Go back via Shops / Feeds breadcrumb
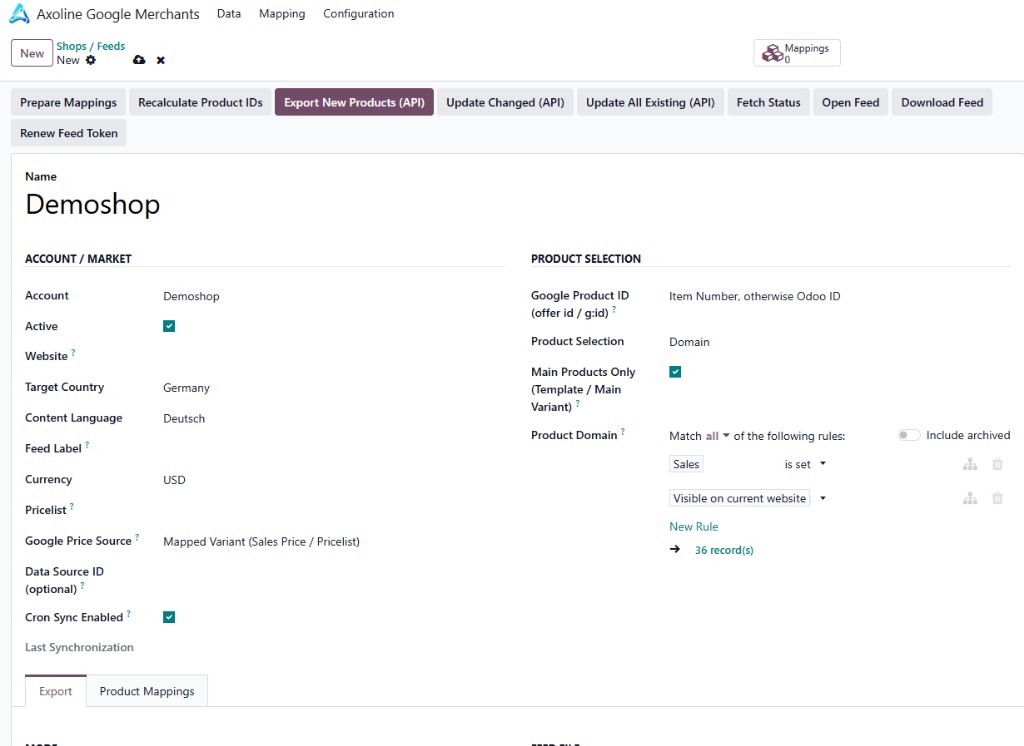This screenshot has width=1024, height=746. (x=91, y=46)
